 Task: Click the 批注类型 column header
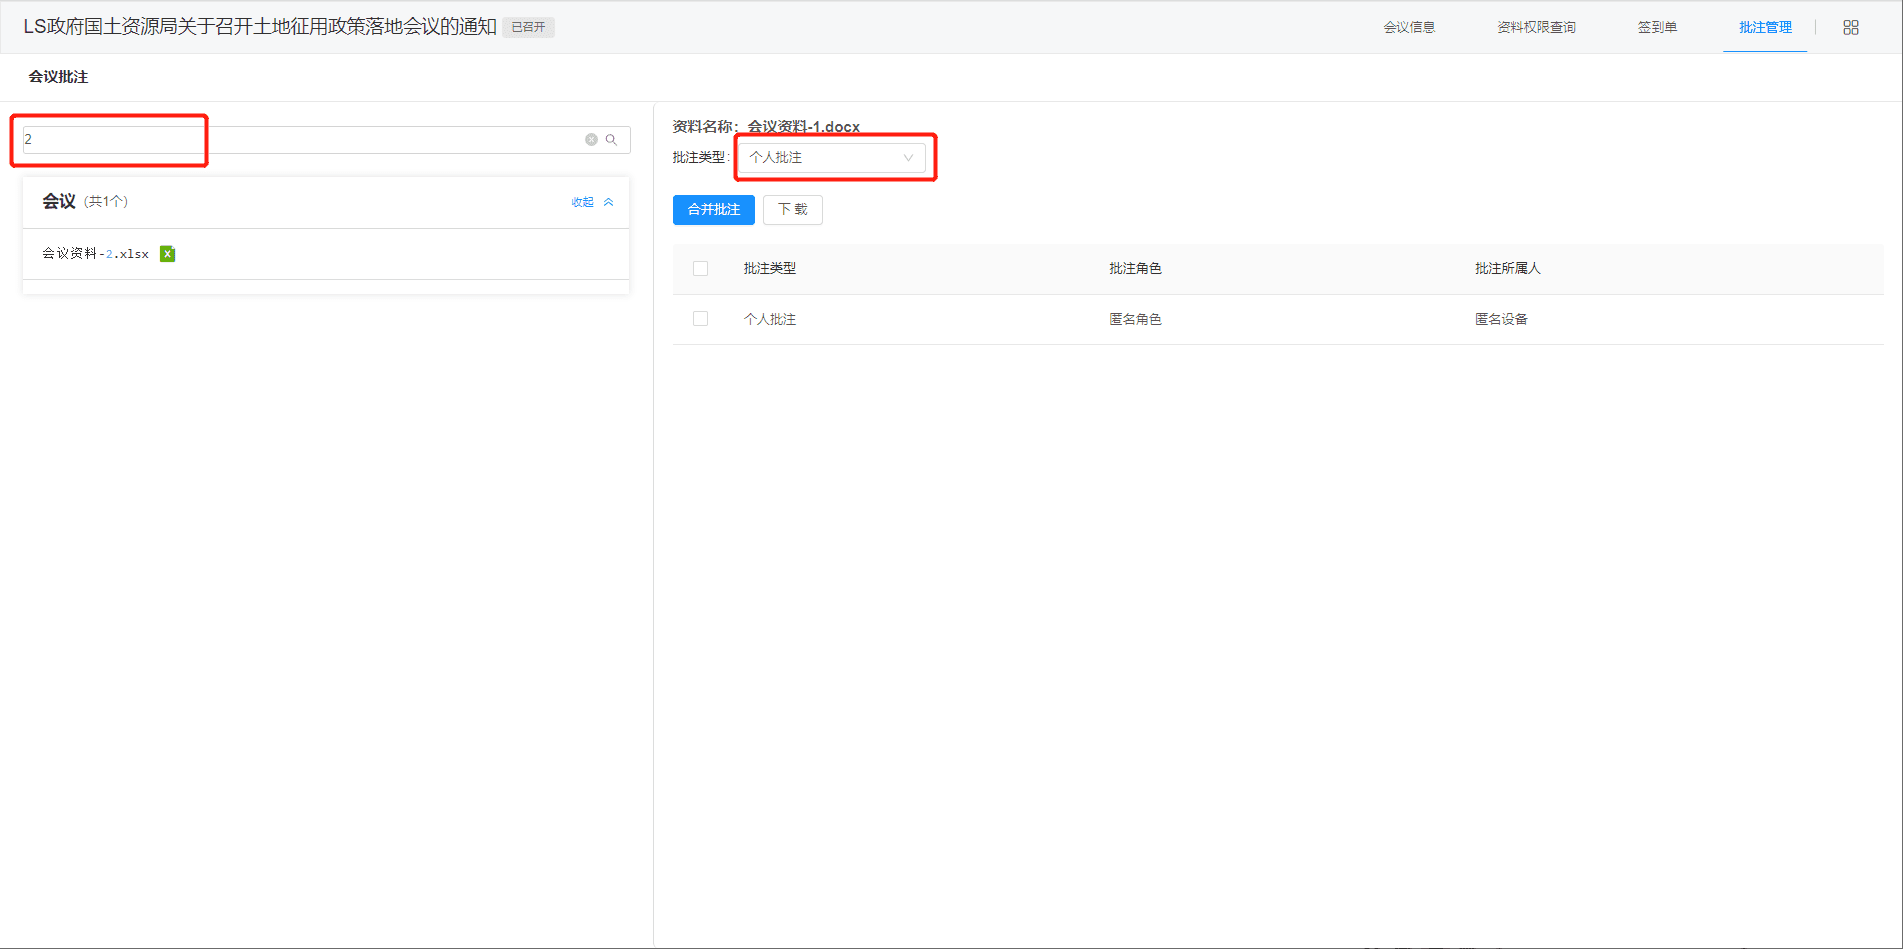click(770, 268)
